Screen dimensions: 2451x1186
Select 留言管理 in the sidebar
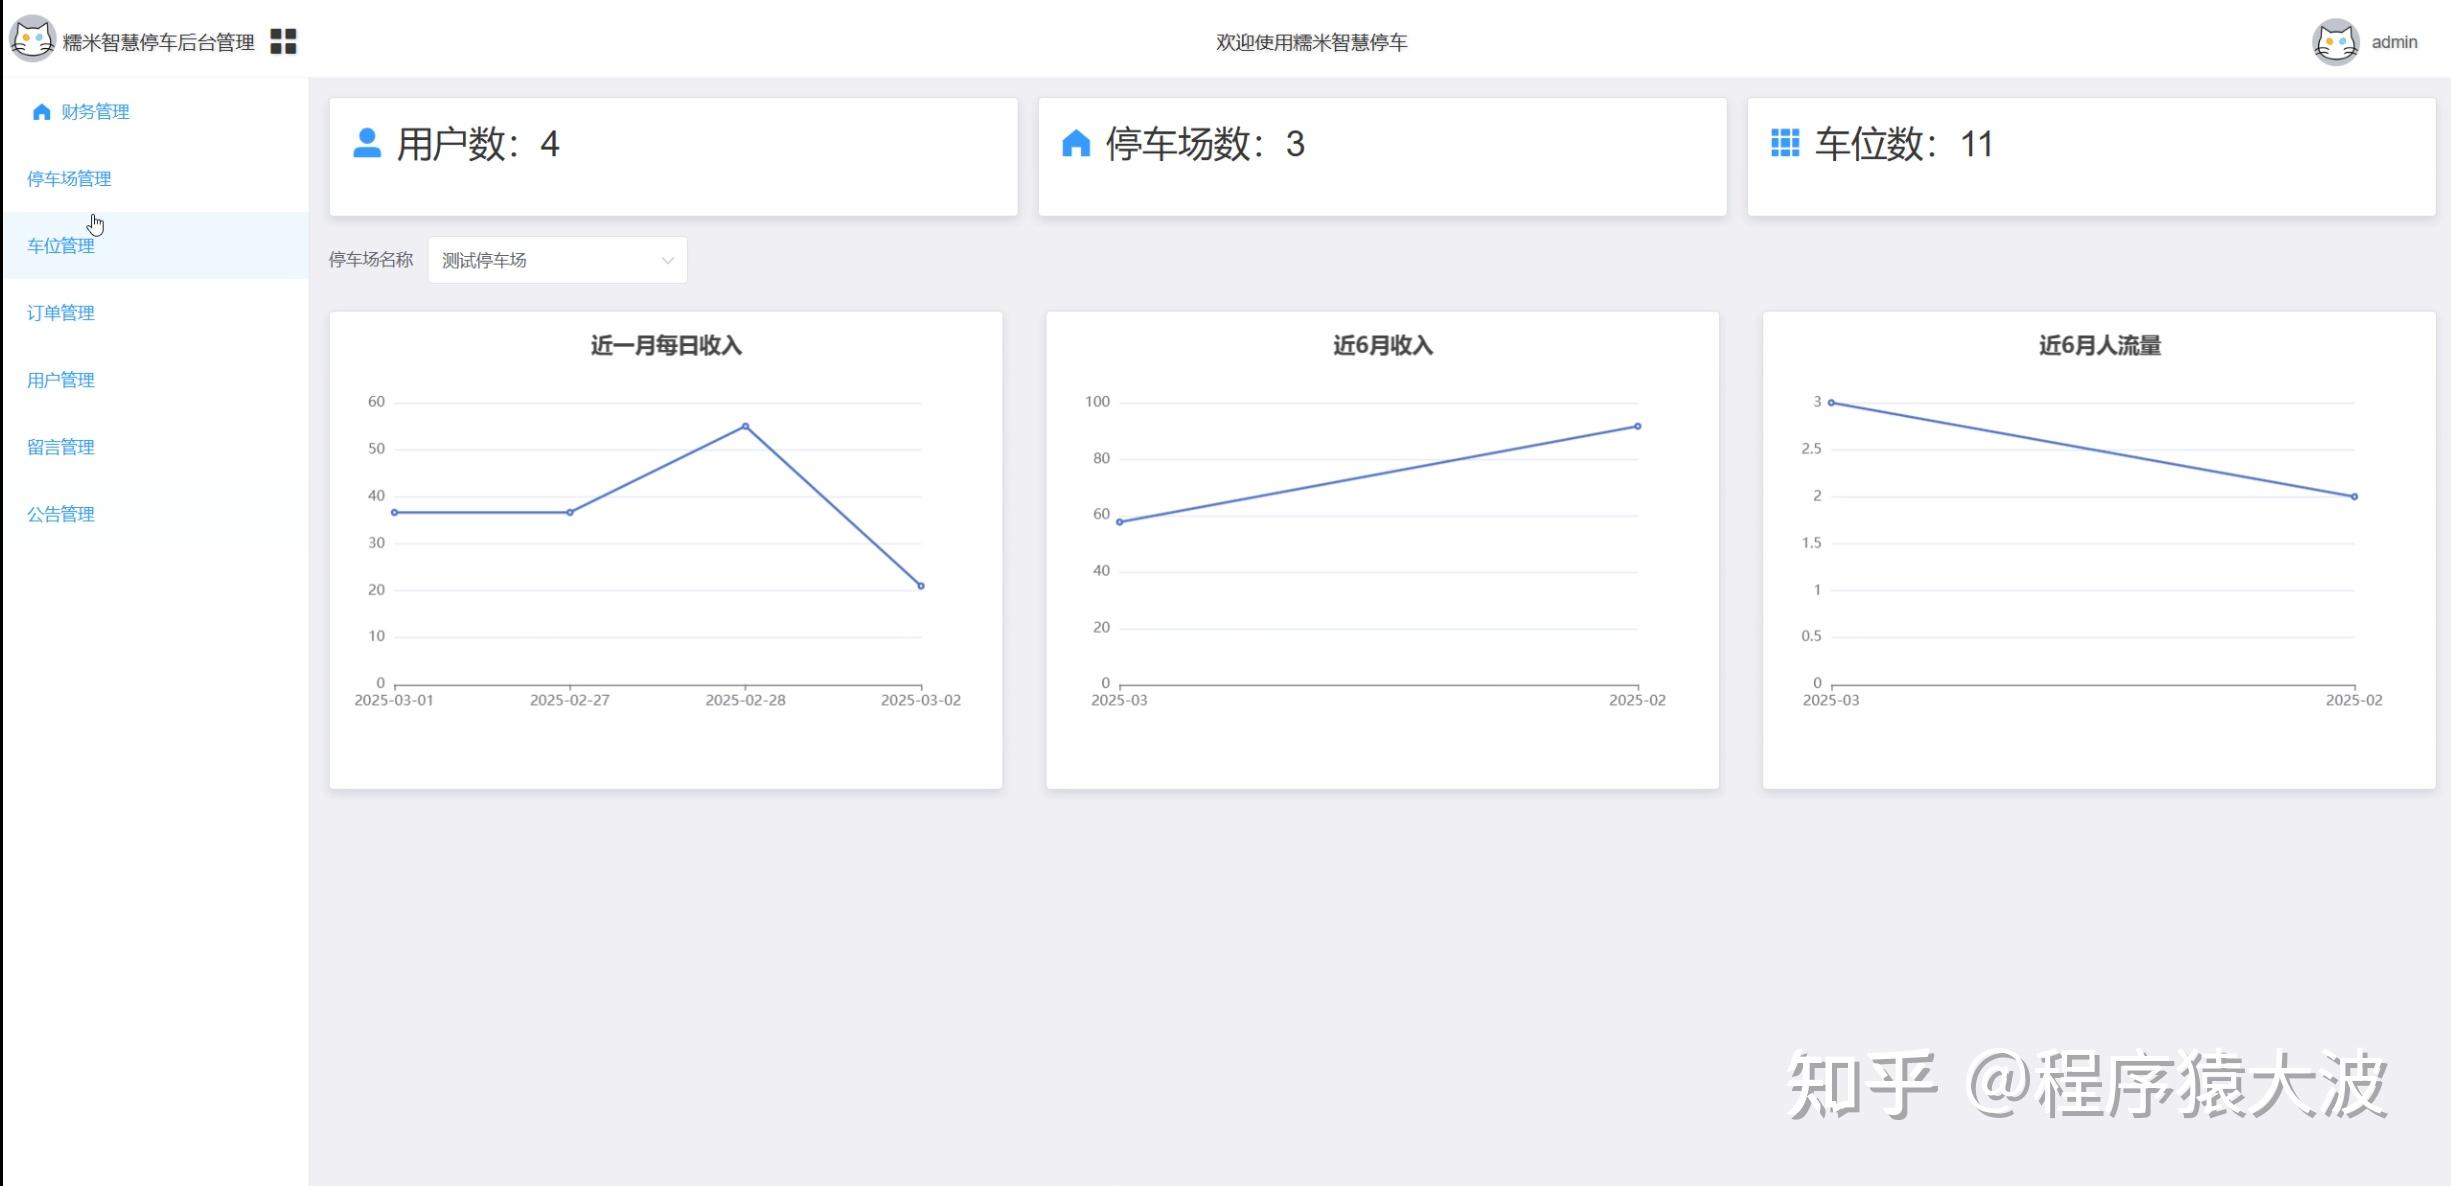[x=60, y=447]
